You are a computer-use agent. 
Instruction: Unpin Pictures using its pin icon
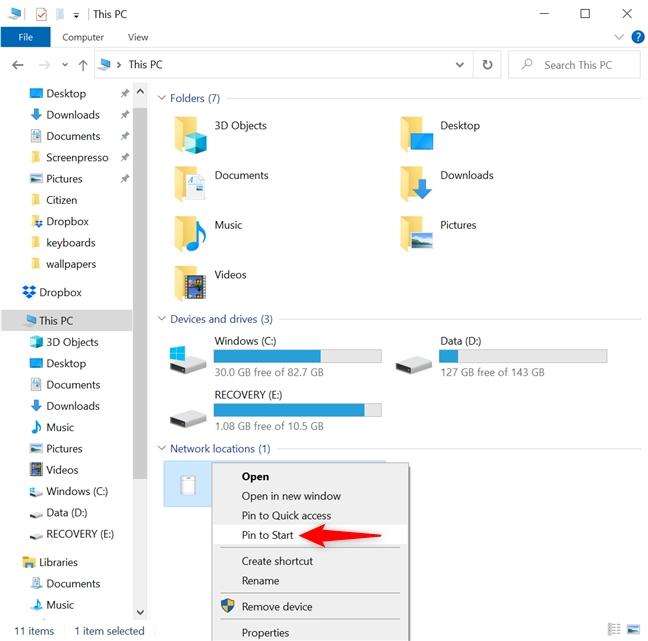(124, 179)
